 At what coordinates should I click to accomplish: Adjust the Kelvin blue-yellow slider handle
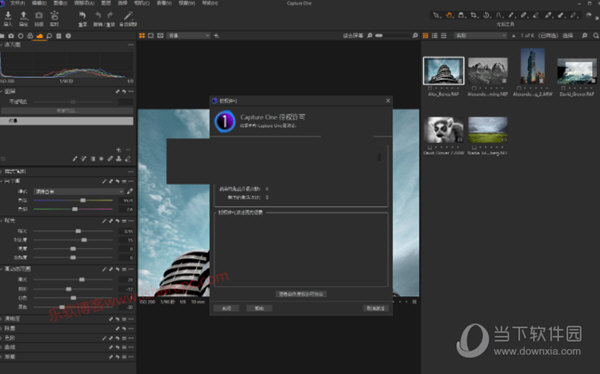(83, 200)
